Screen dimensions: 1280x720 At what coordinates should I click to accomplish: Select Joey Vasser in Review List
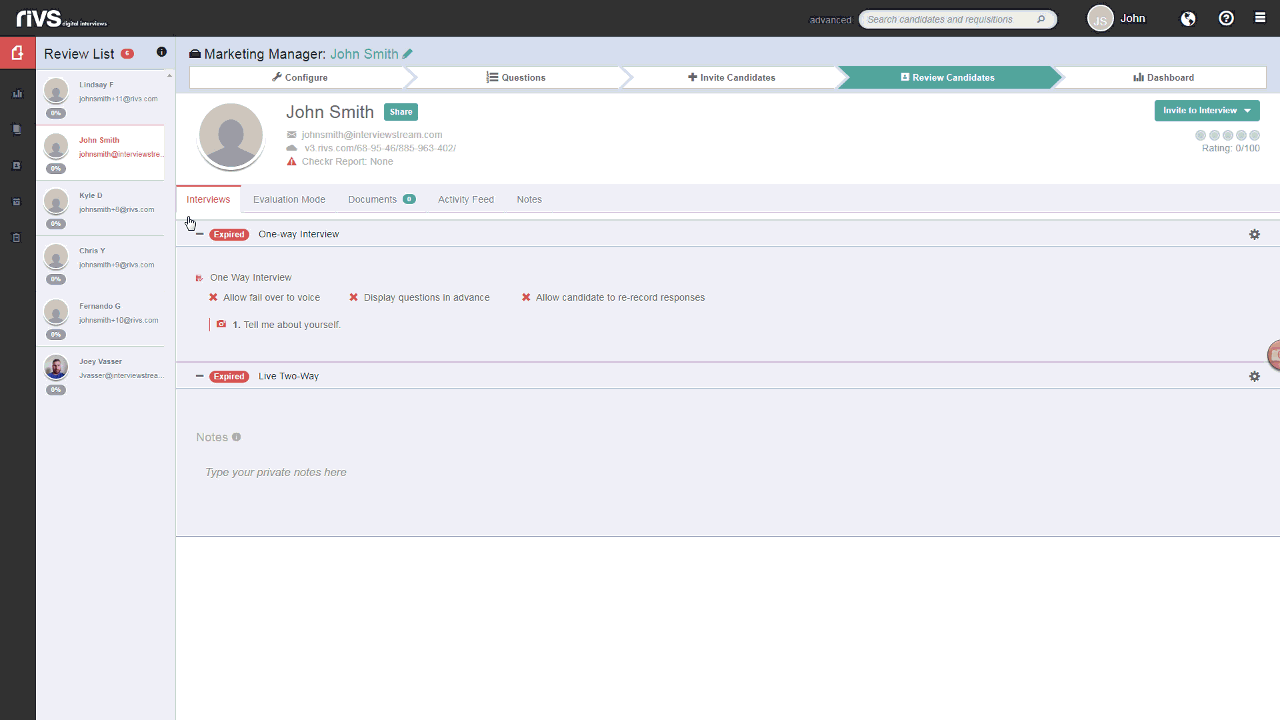tap(100, 374)
